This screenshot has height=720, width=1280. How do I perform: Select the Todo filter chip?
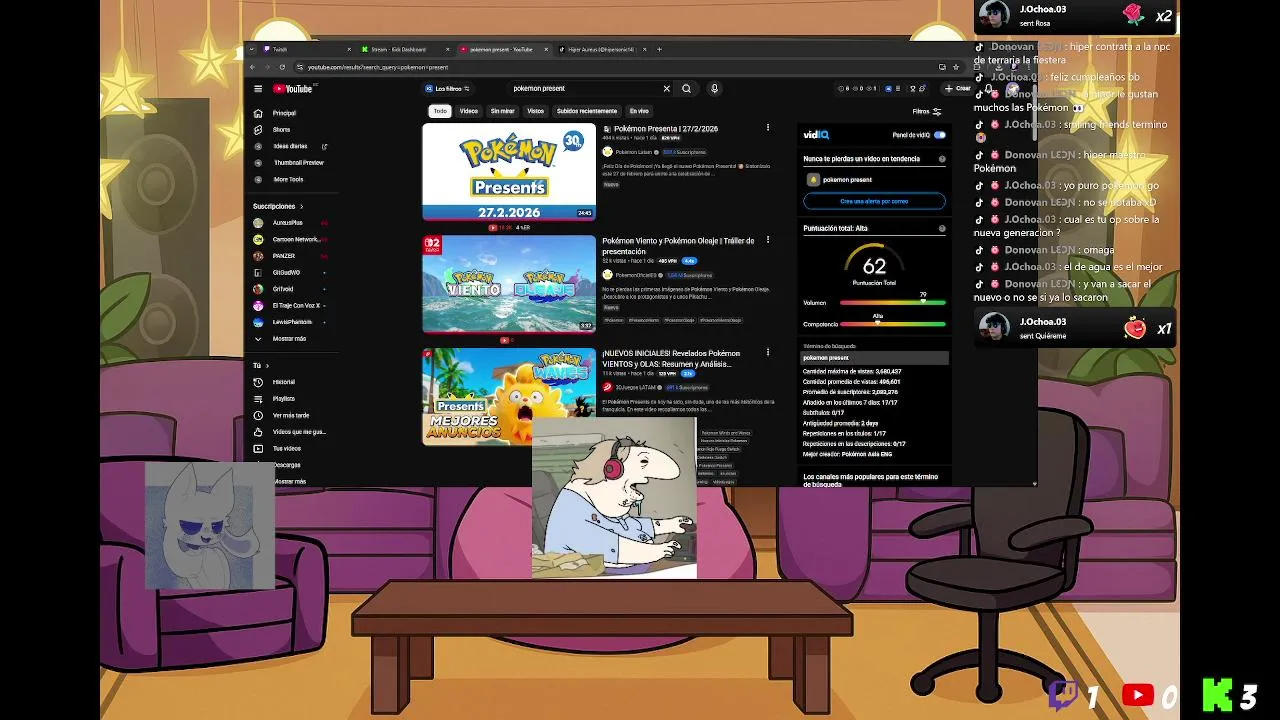pyautogui.click(x=440, y=111)
